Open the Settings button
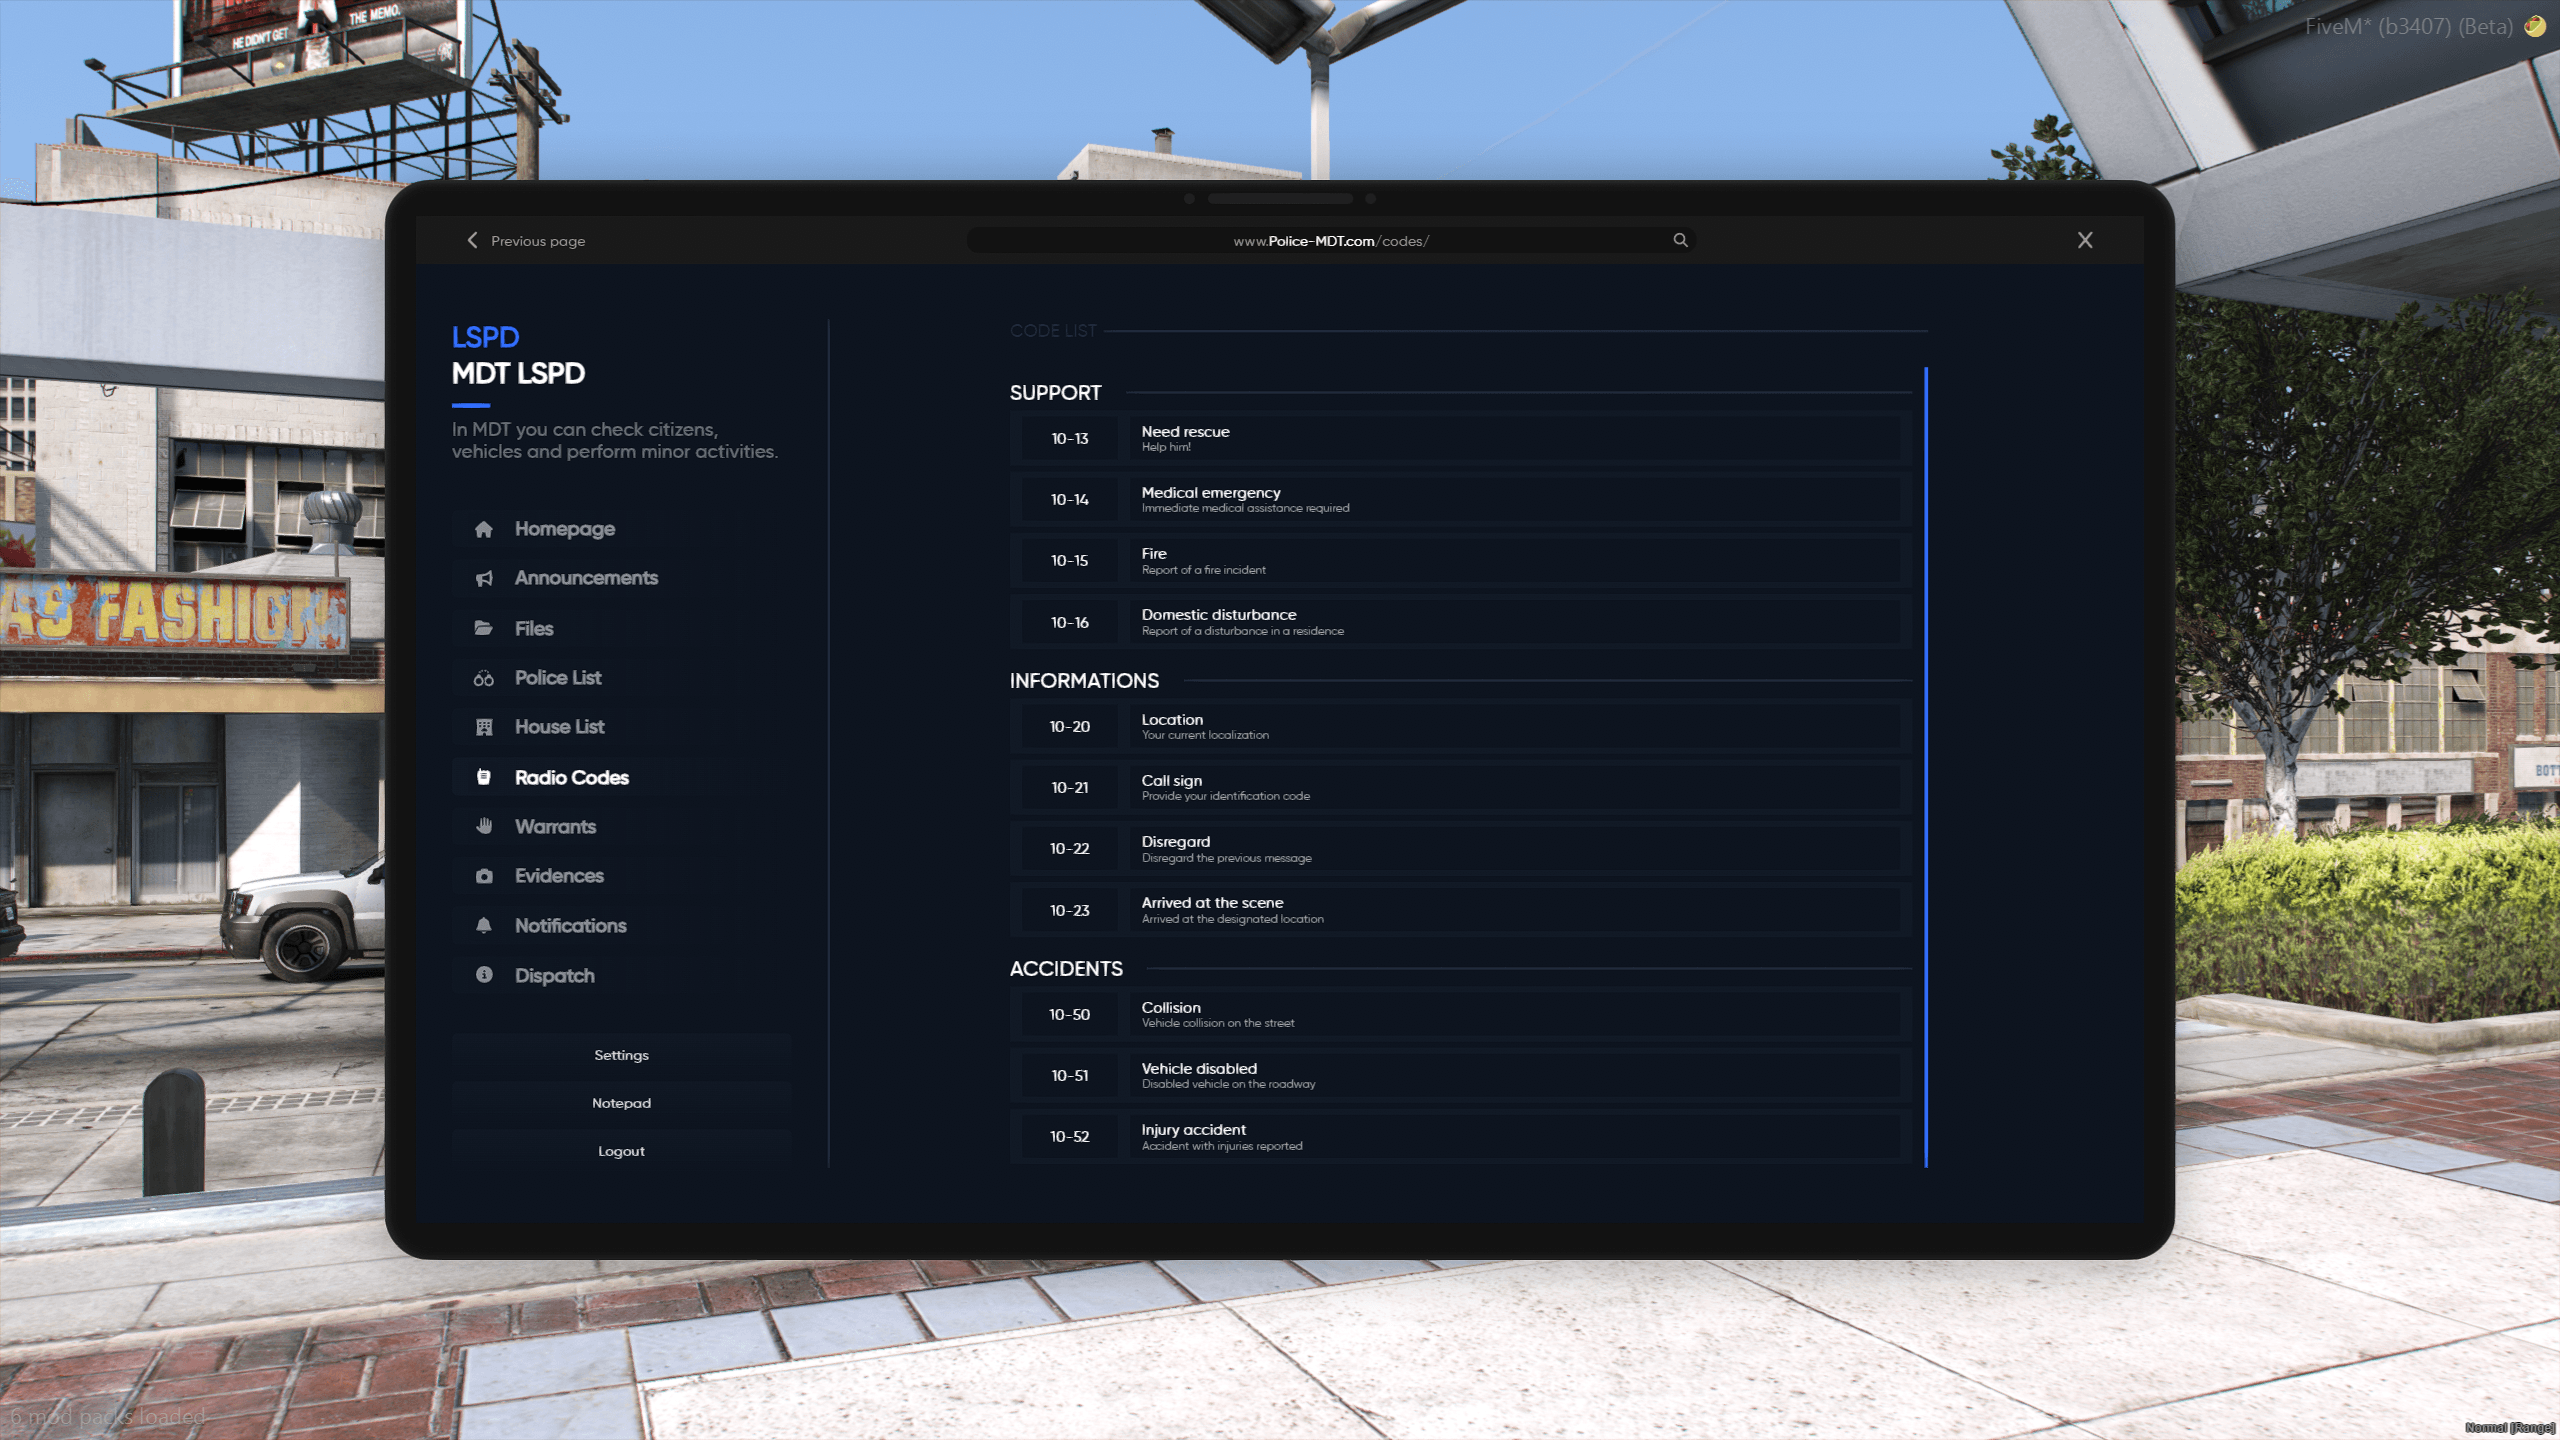 point(621,1055)
